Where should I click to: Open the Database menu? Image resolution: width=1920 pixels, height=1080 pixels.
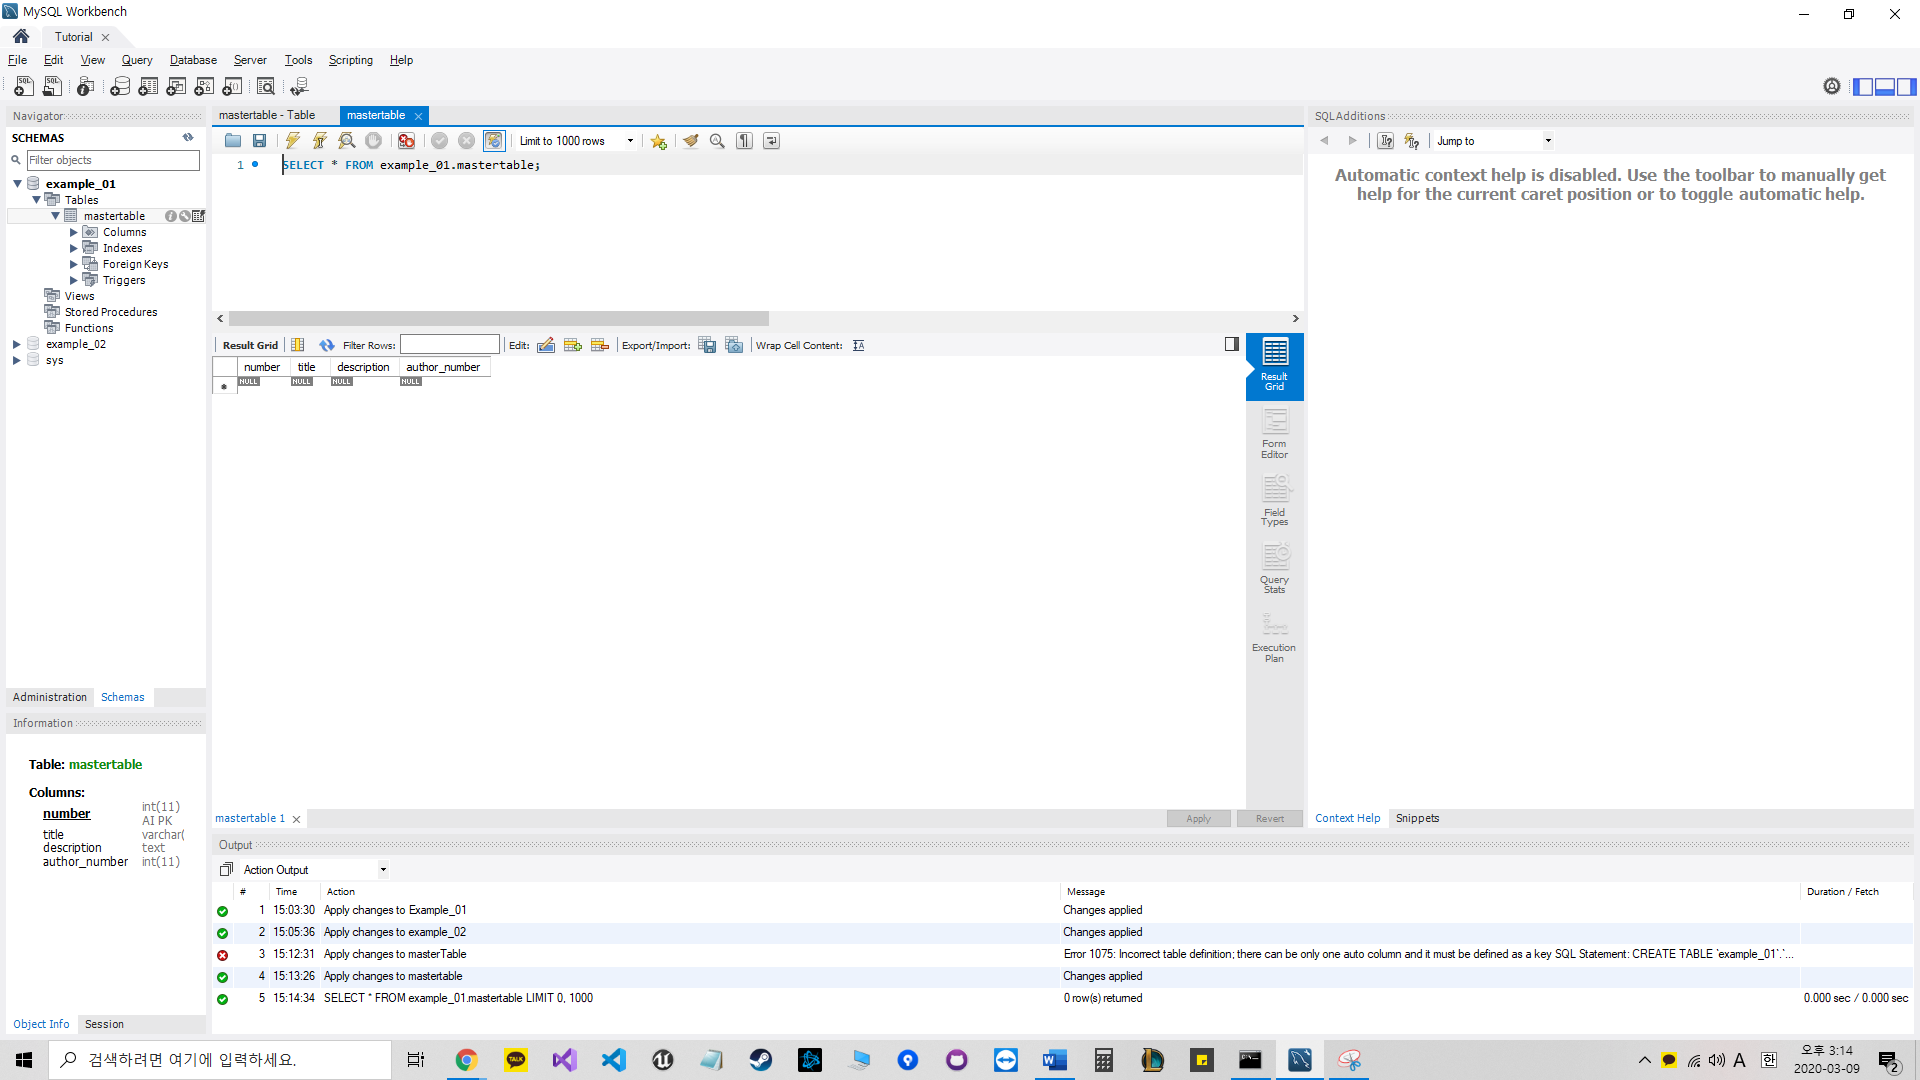click(x=193, y=60)
